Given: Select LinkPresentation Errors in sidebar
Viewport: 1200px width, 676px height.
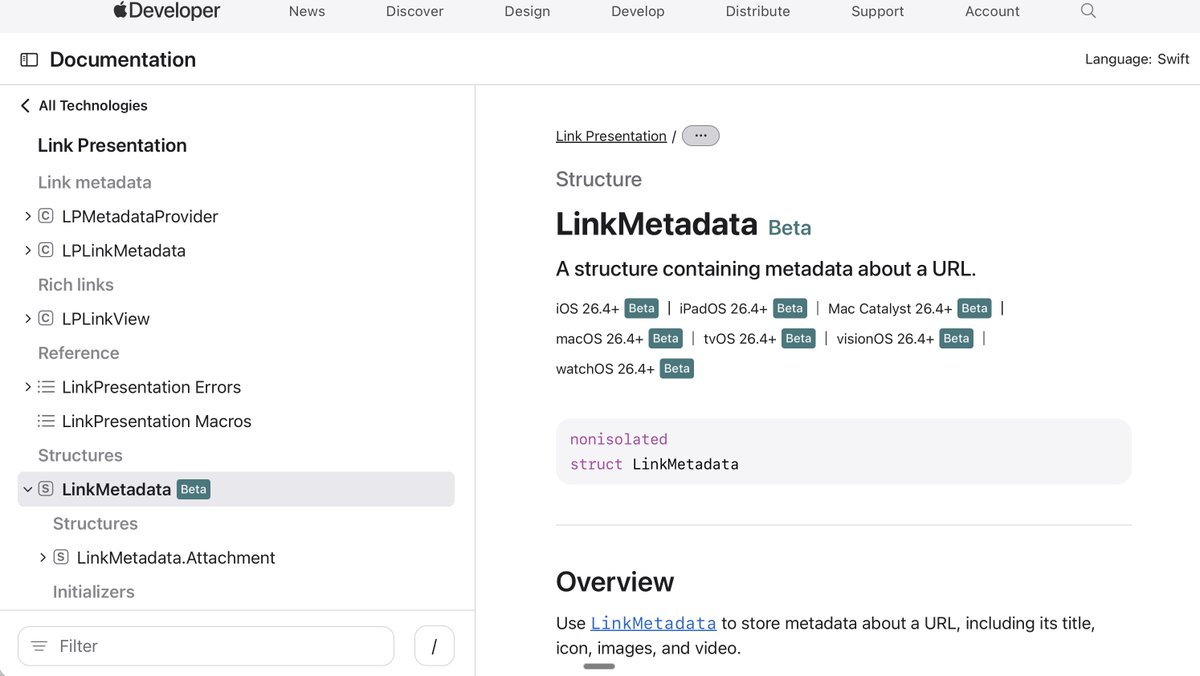Looking at the screenshot, I should pyautogui.click(x=151, y=387).
